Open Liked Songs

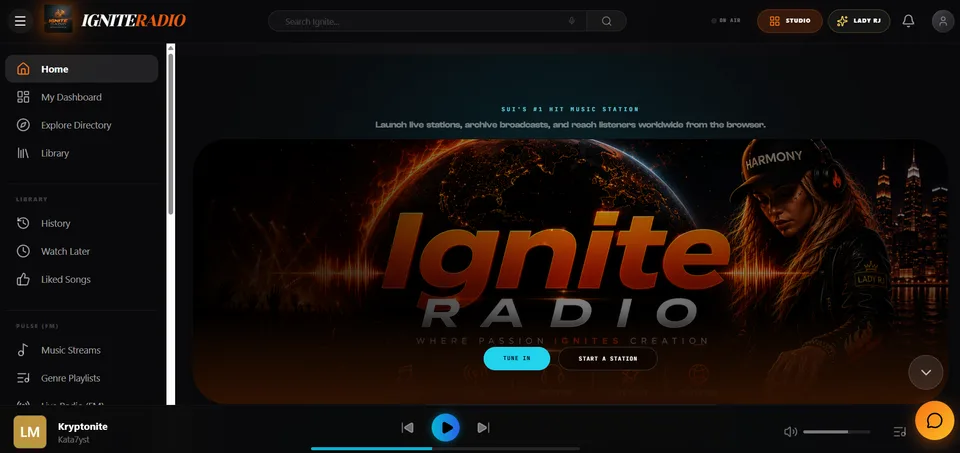point(81,280)
